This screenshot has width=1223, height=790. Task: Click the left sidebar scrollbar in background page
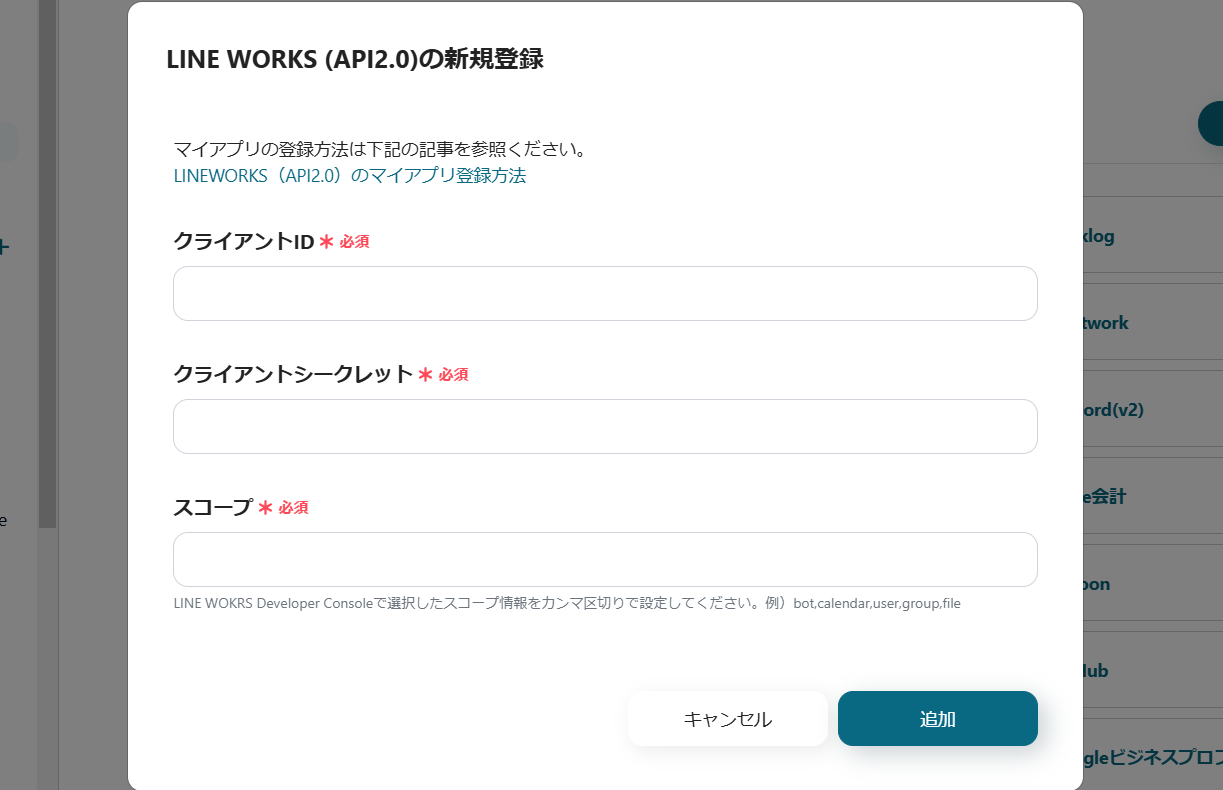pos(47,264)
